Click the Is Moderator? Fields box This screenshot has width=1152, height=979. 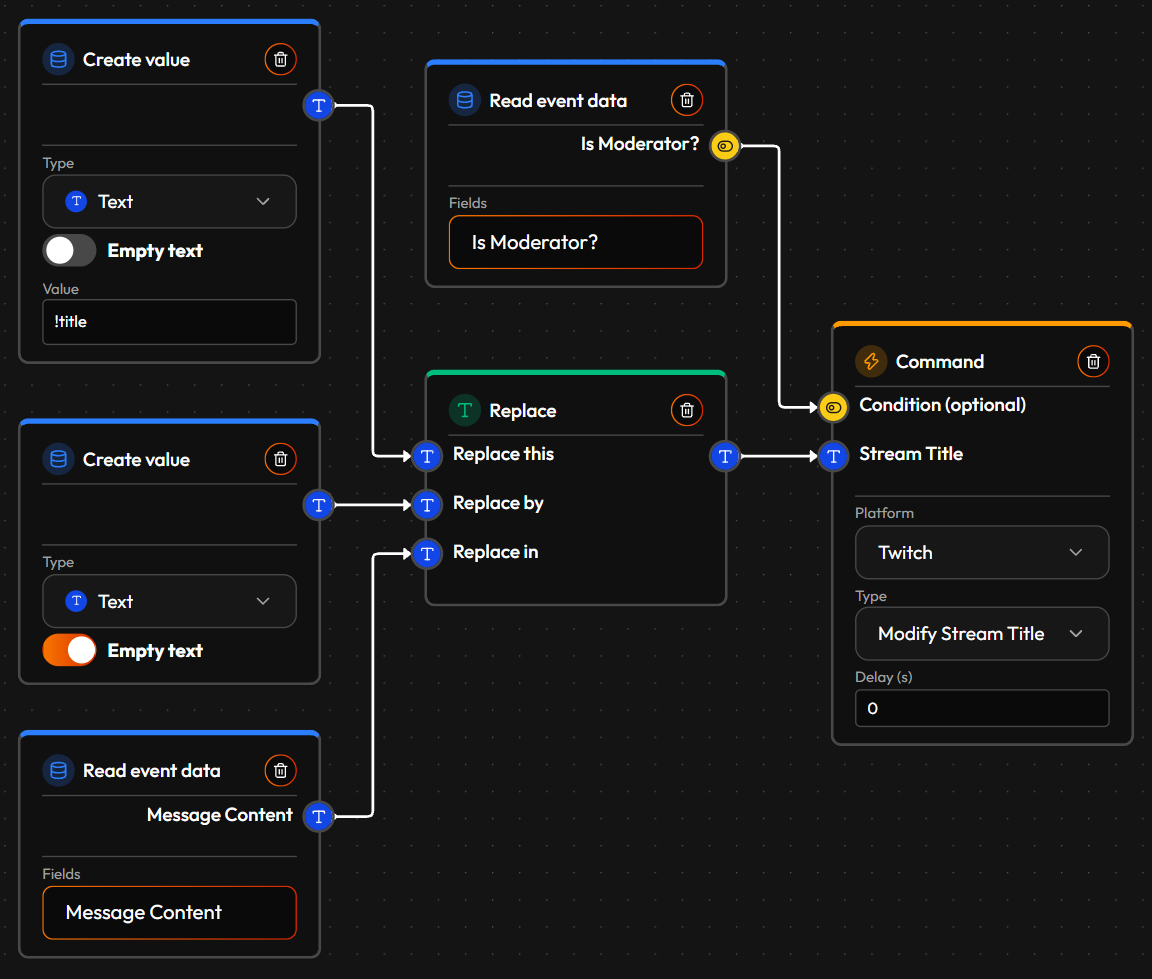click(576, 242)
